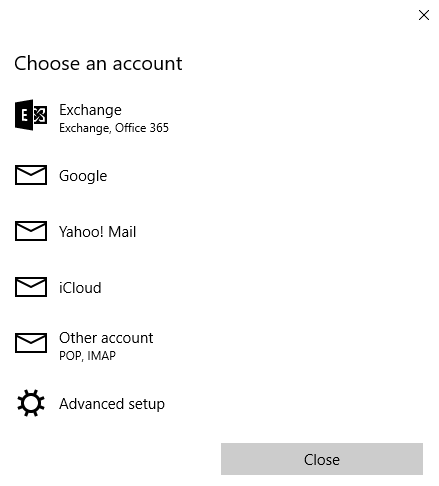439x486 pixels.
Task: Click the envelope icon beside Other account
Action: (x=31, y=343)
